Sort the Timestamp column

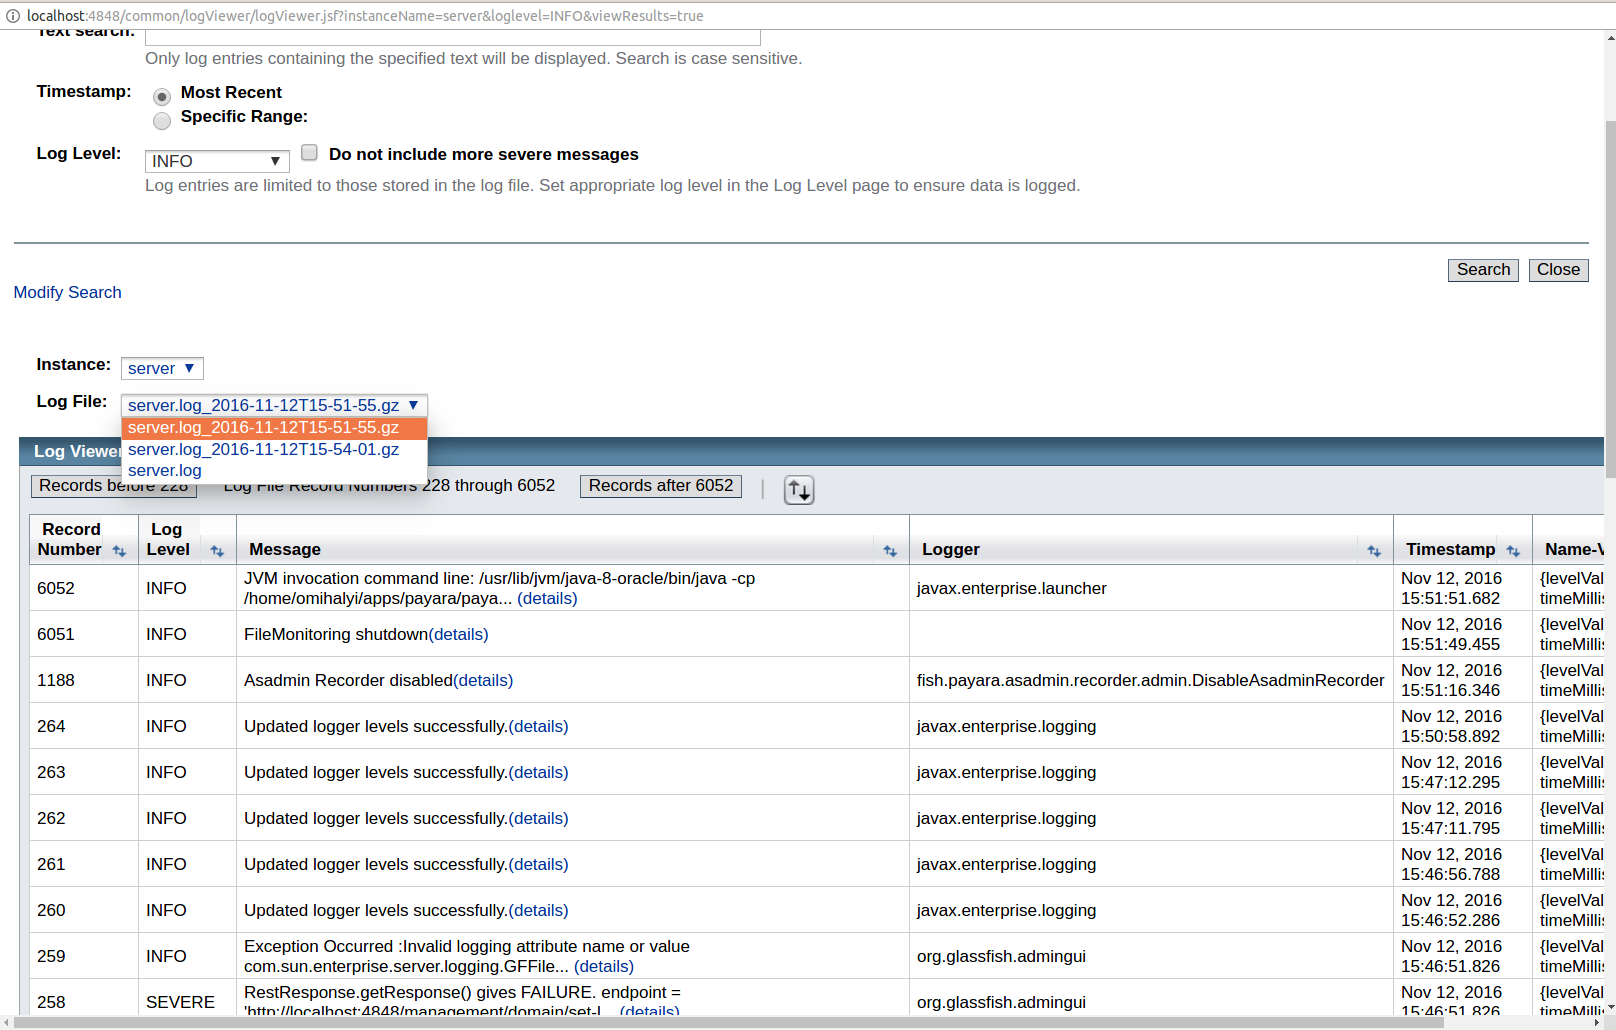(x=1513, y=551)
